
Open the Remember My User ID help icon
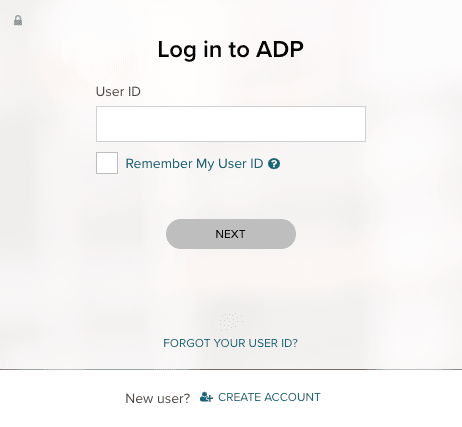coord(274,164)
